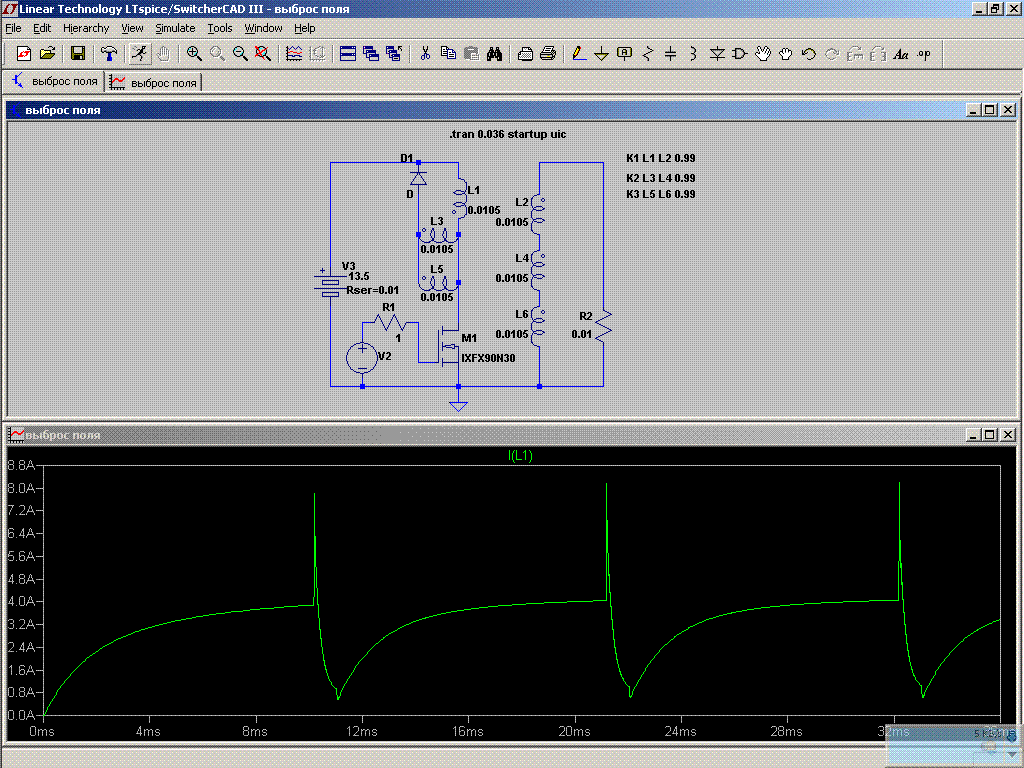Open Control Panel hammer icon
The width and height of the screenshot is (1024, 768).
click(109, 54)
